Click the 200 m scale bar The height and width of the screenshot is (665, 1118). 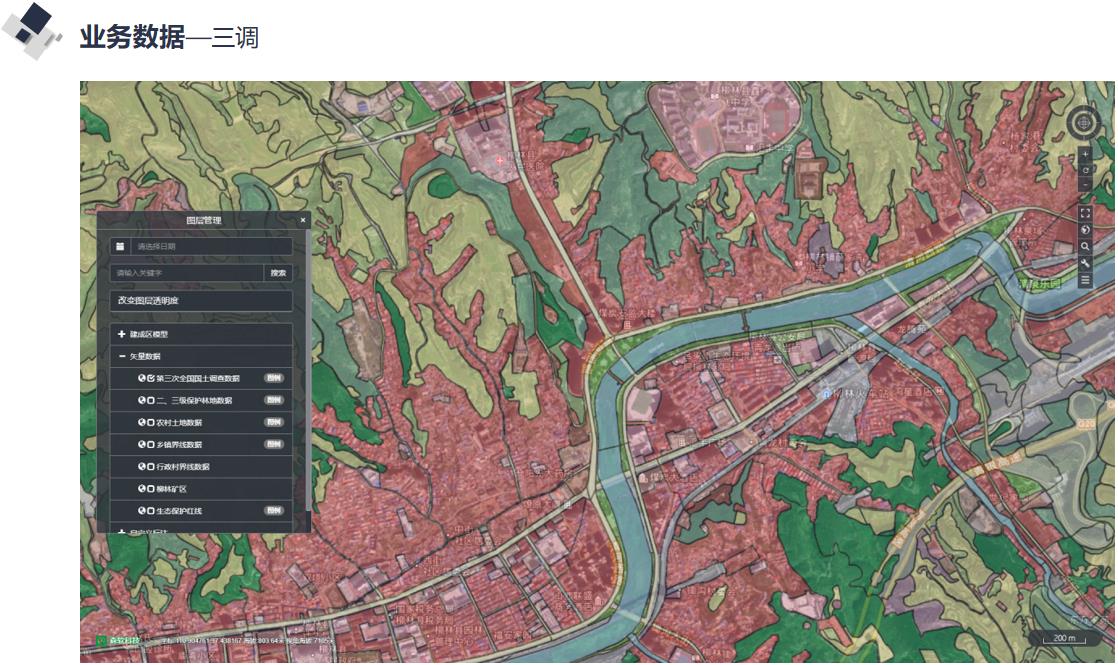(1065, 639)
